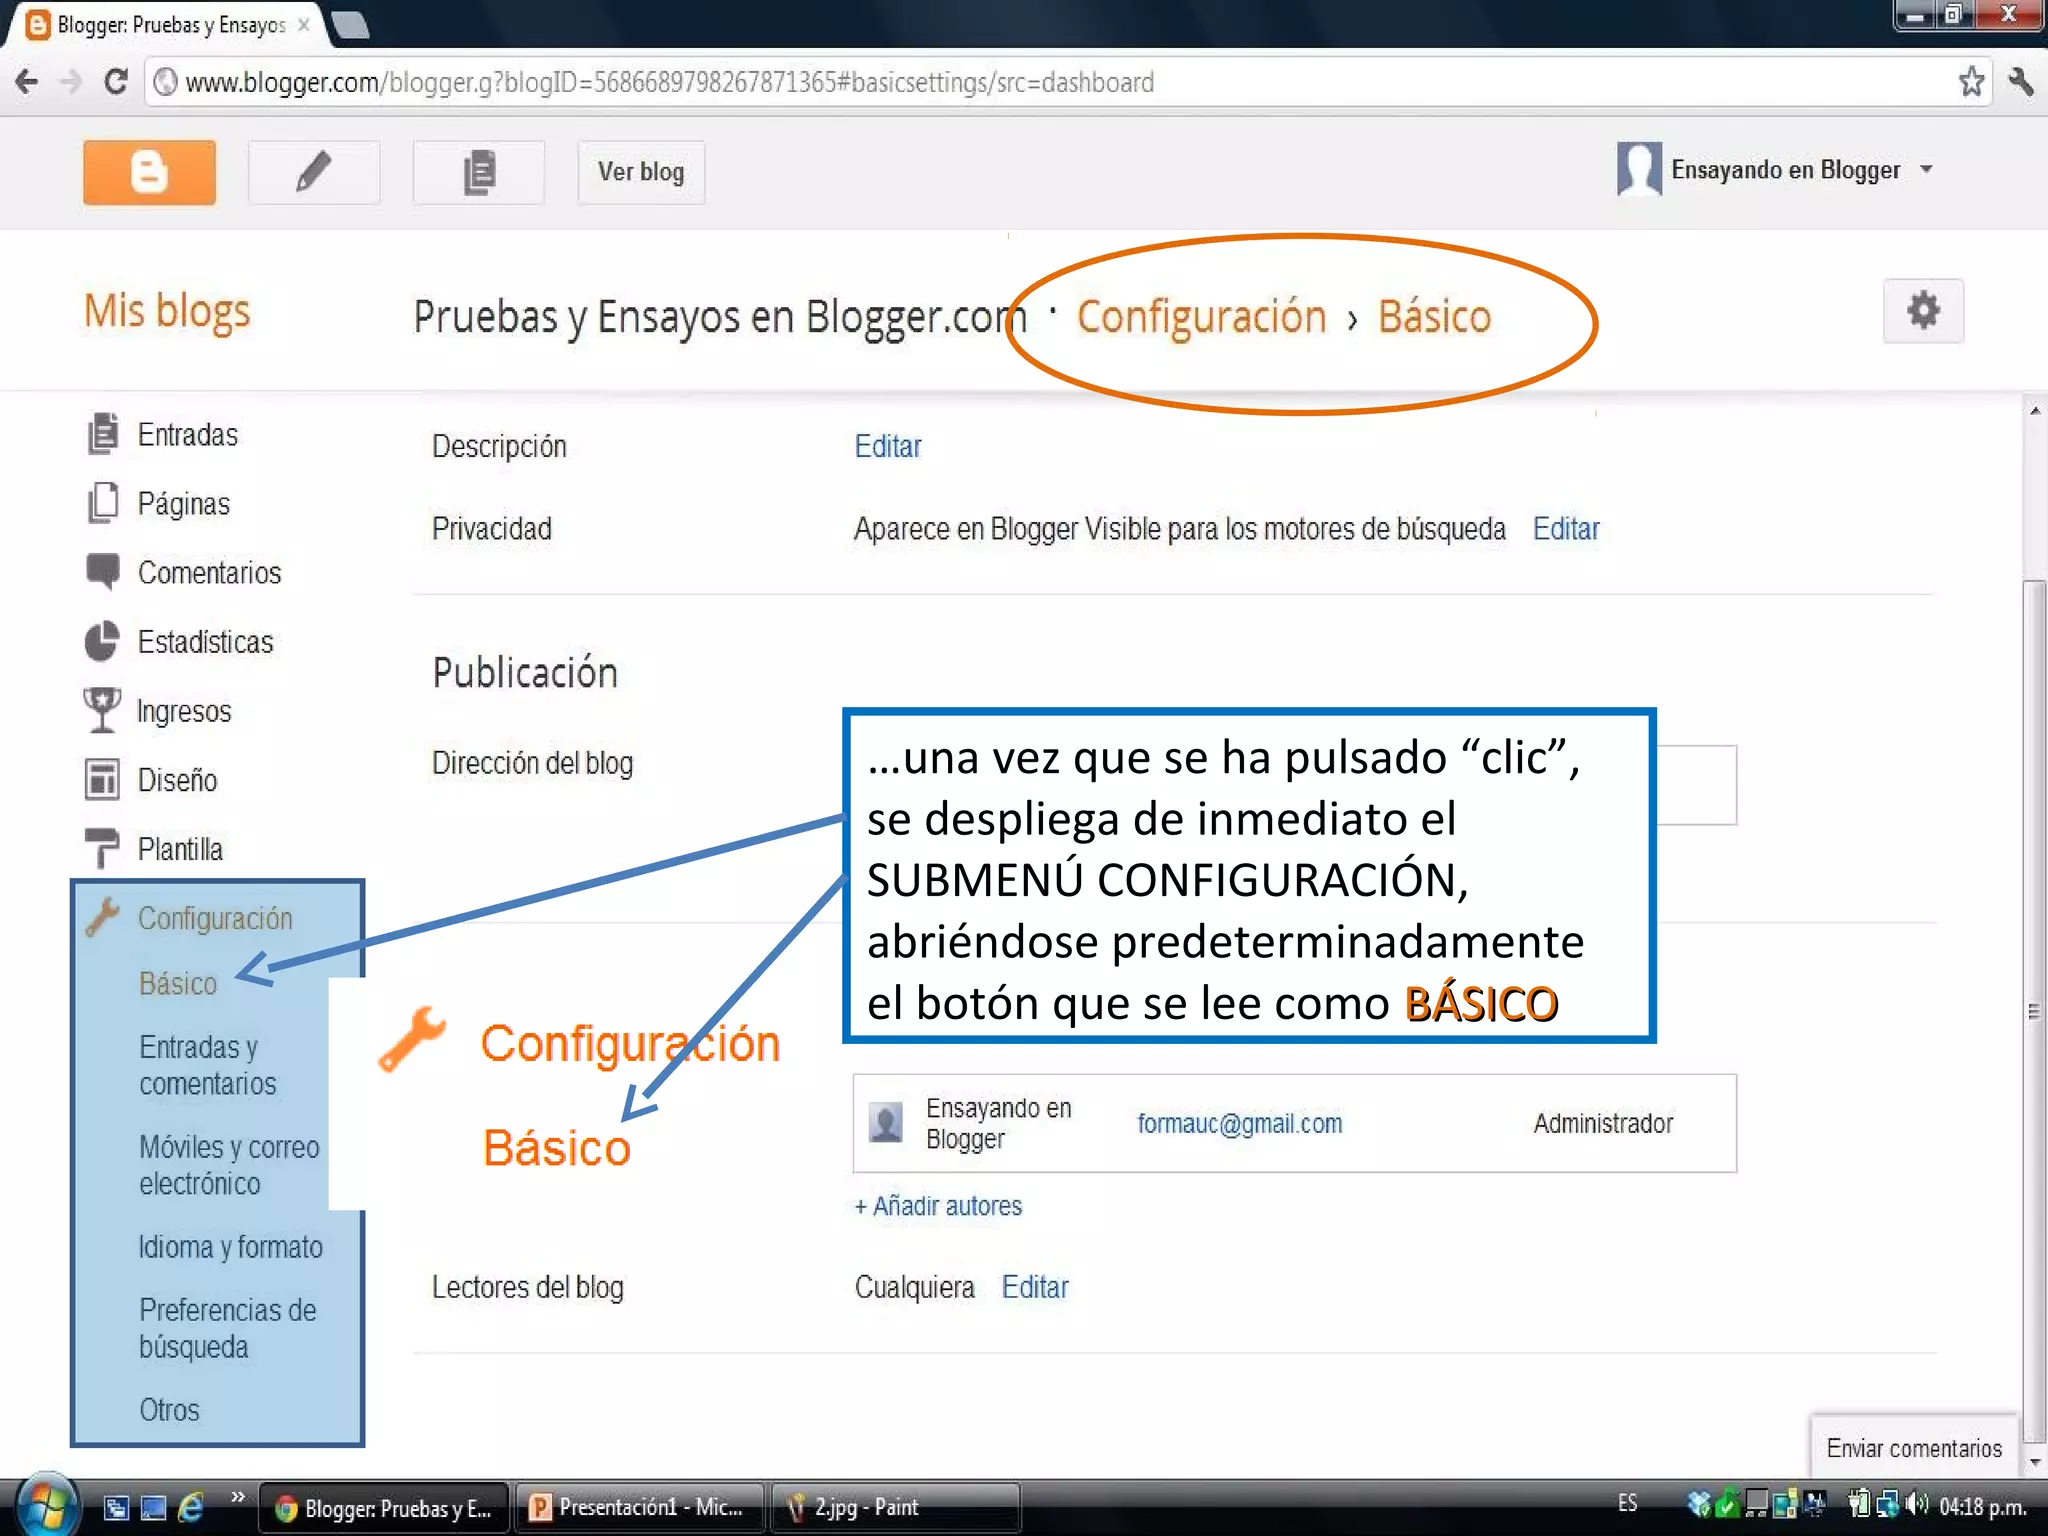The height and width of the screenshot is (1536, 2048).
Task: Create a new post with pencil icon
Action: pyautogui.click(x=313, y=172)
